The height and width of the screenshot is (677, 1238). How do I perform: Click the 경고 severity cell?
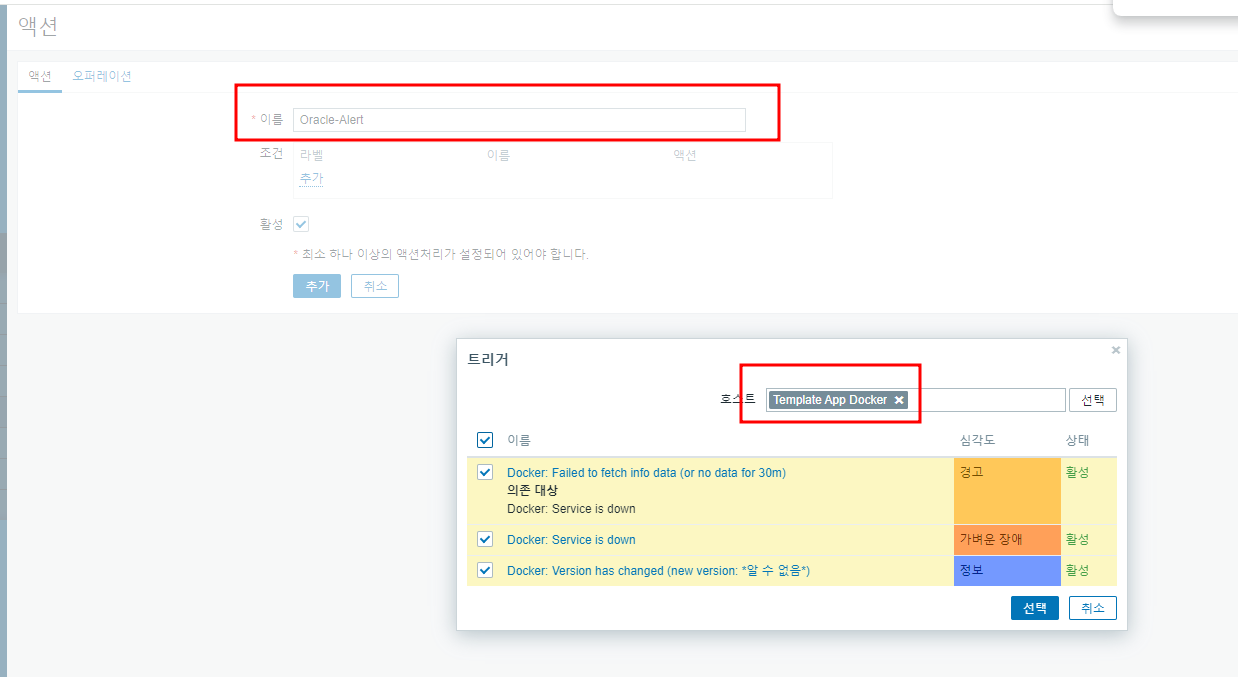[x=1007, y=491]
